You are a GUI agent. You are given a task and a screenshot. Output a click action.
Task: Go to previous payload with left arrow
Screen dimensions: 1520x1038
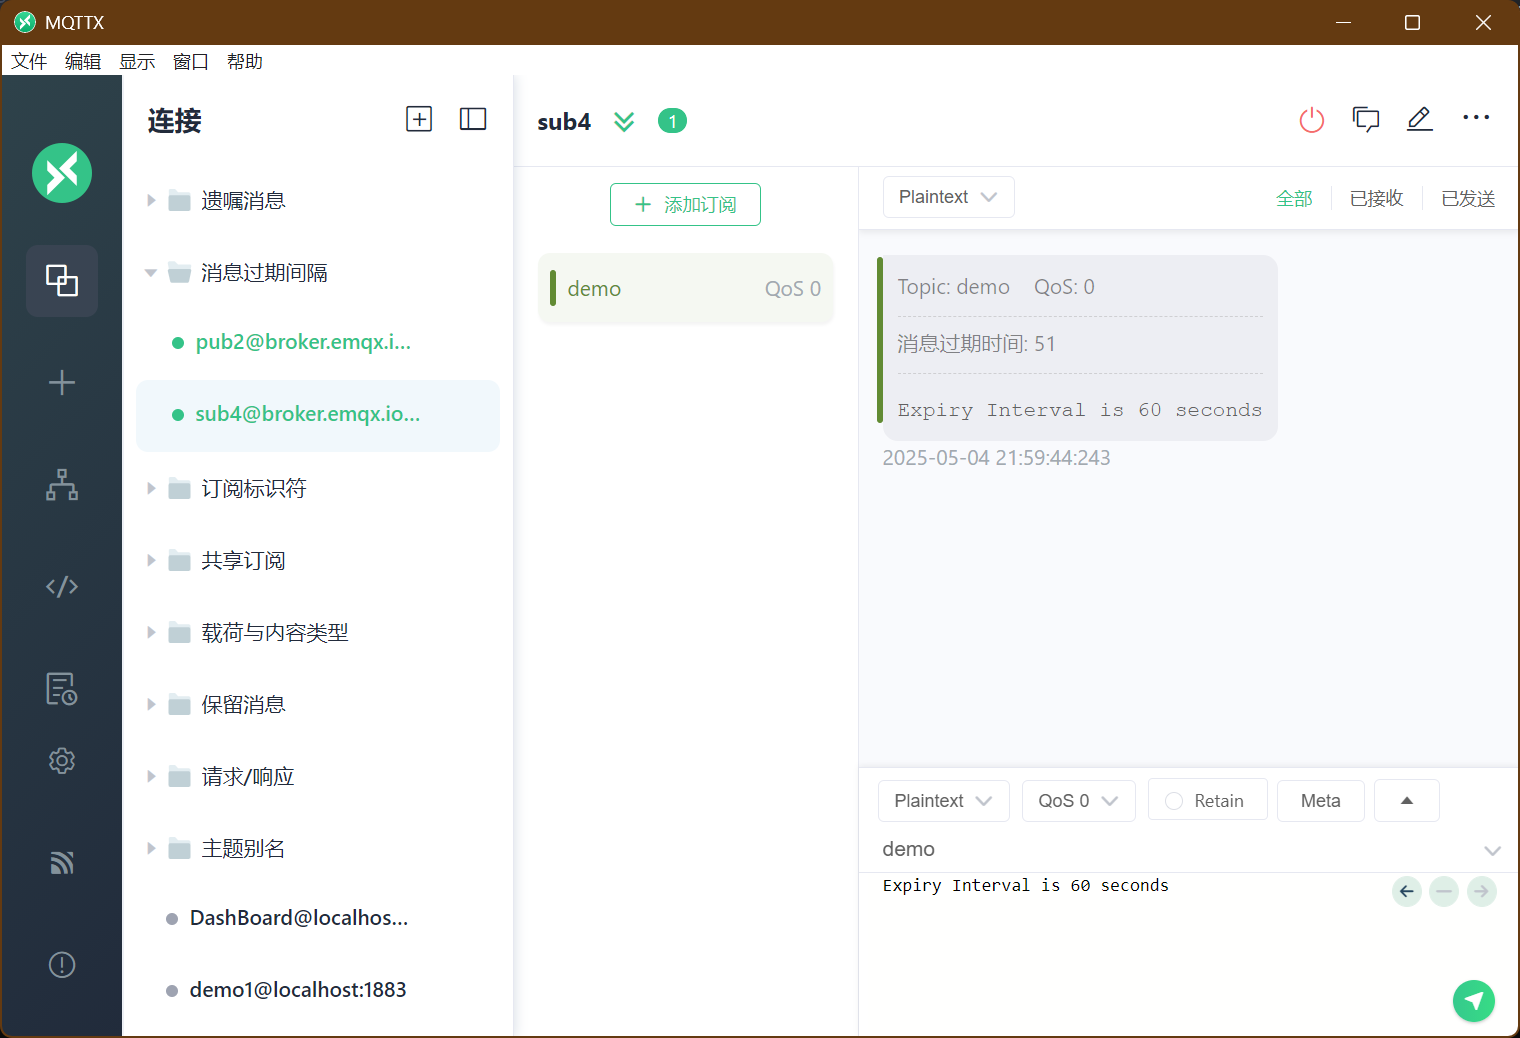pyautogui.click(x=1407, y=891)
